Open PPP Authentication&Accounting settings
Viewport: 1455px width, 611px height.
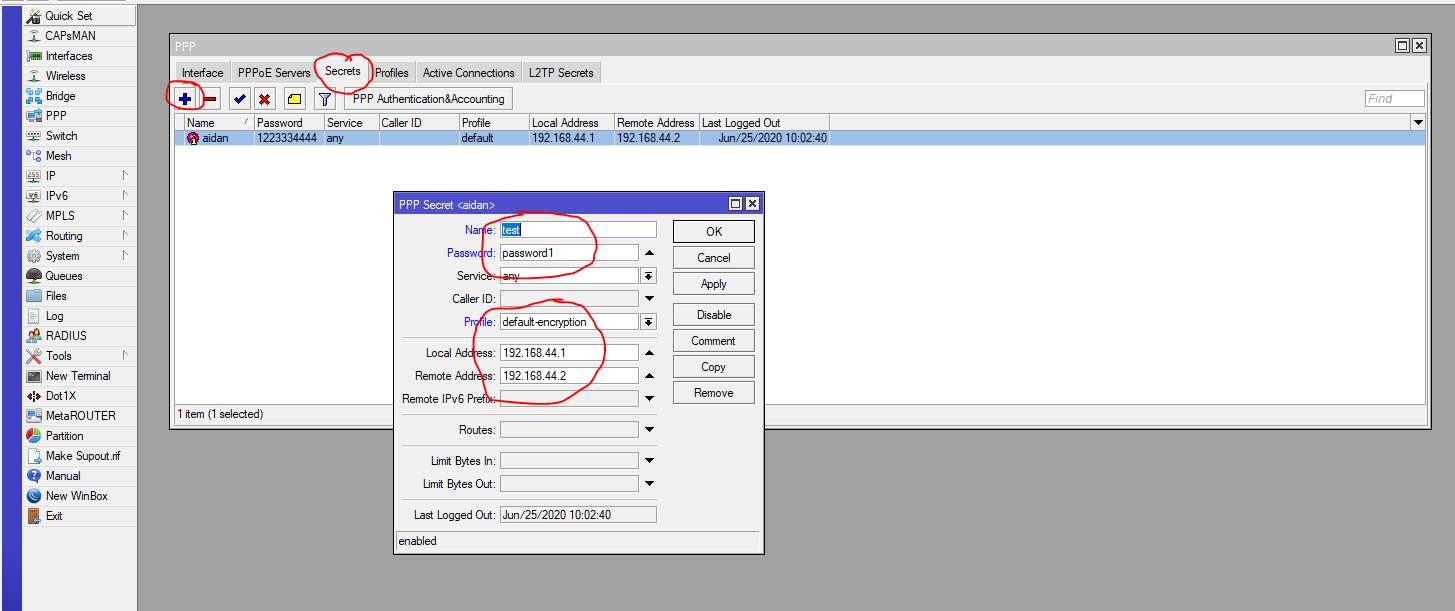(428, 99)
